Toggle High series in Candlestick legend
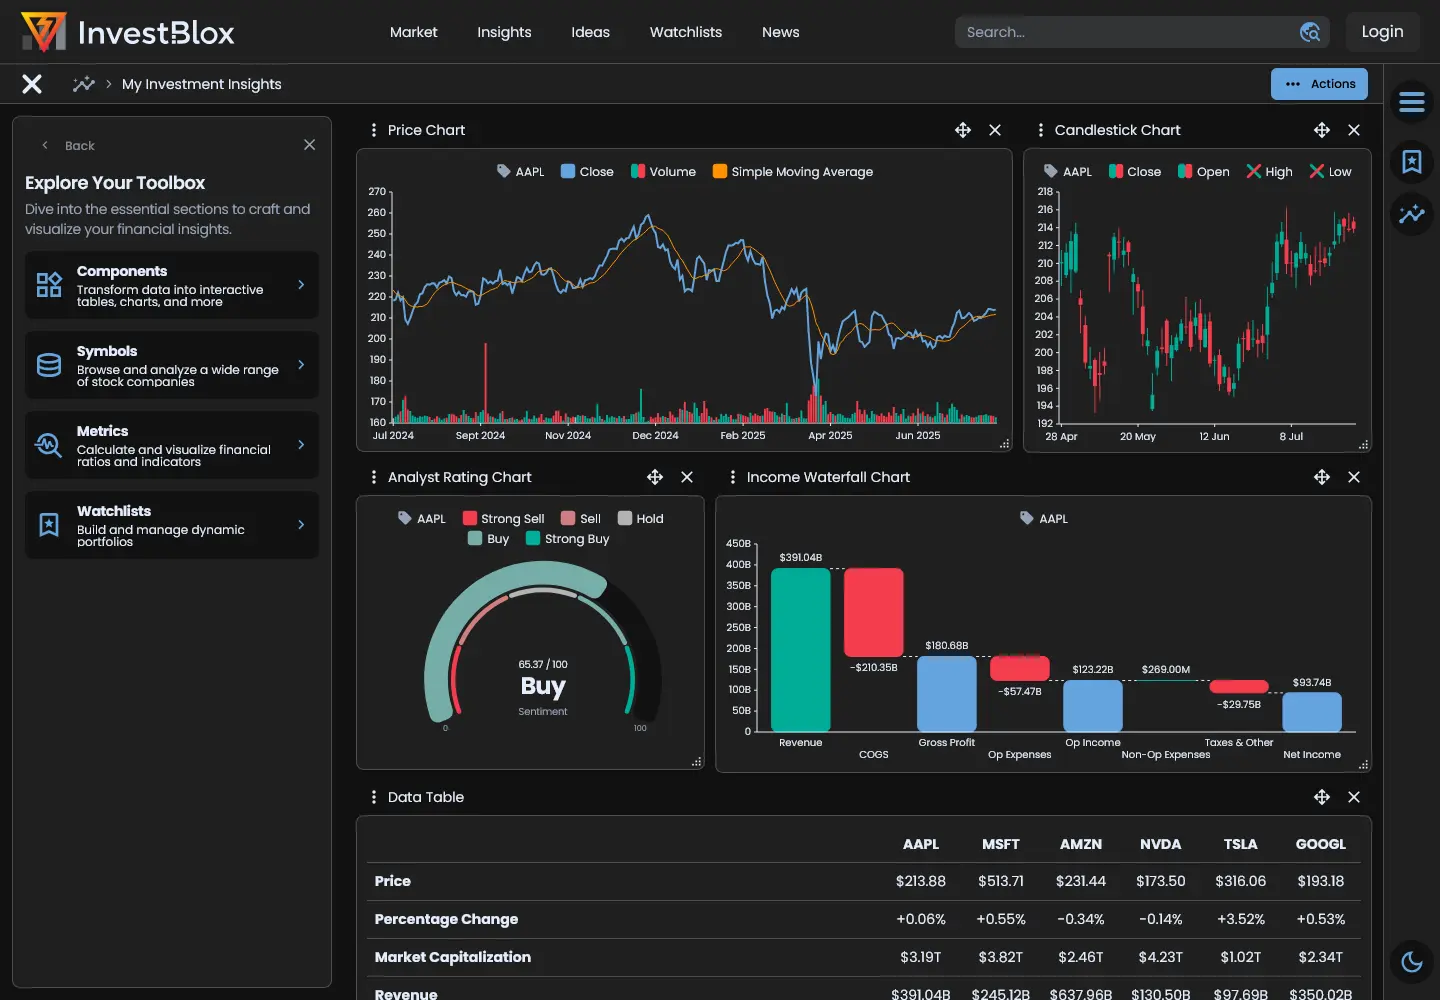The image size is (1440, 1000). point(1269,172)
